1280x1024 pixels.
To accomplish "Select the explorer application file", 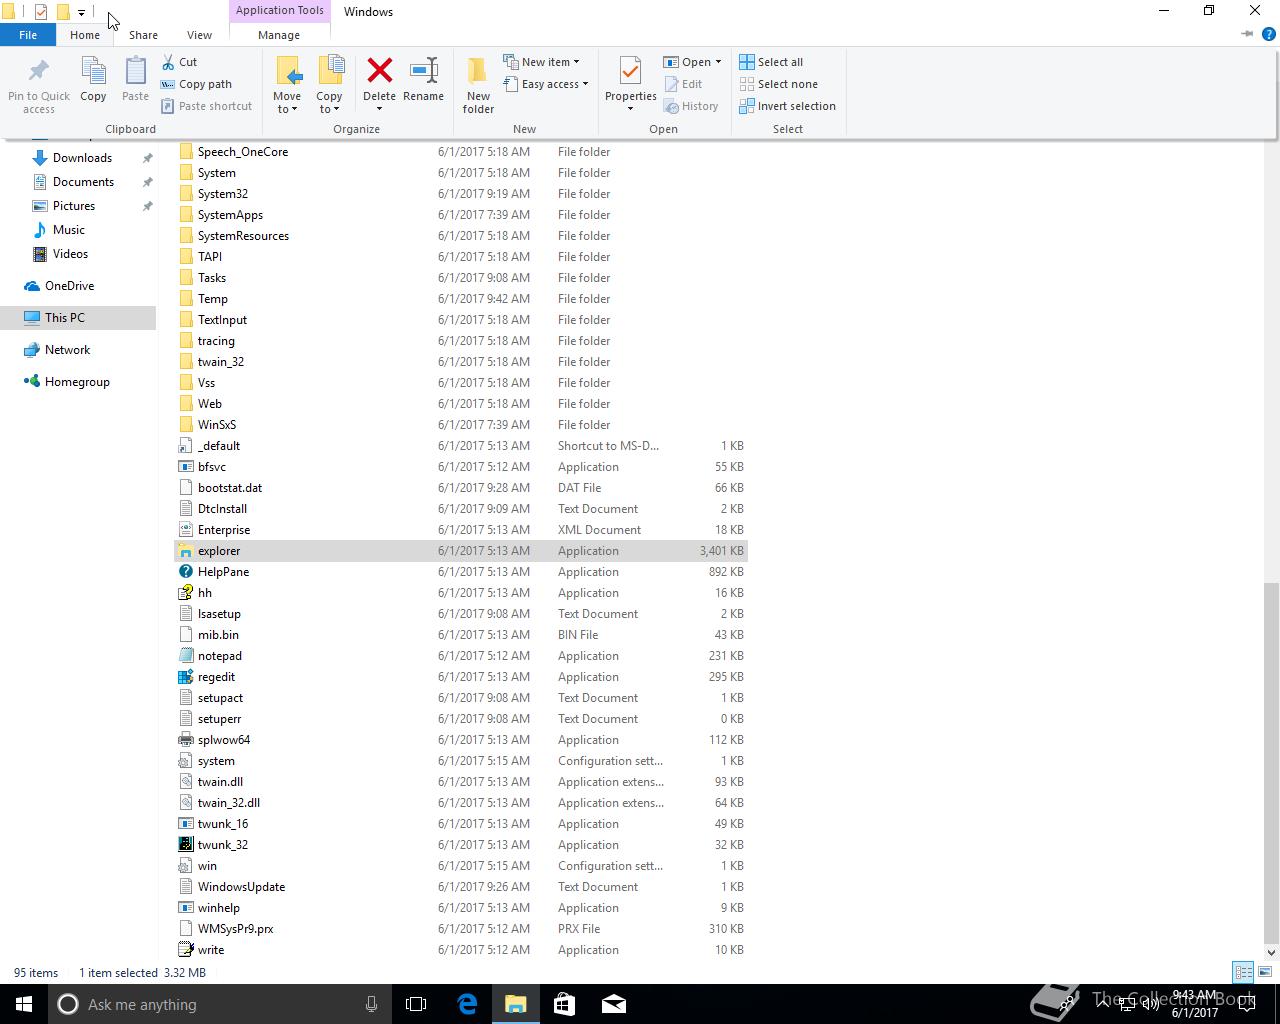I will pyautogui.click(x=461, y=551).
